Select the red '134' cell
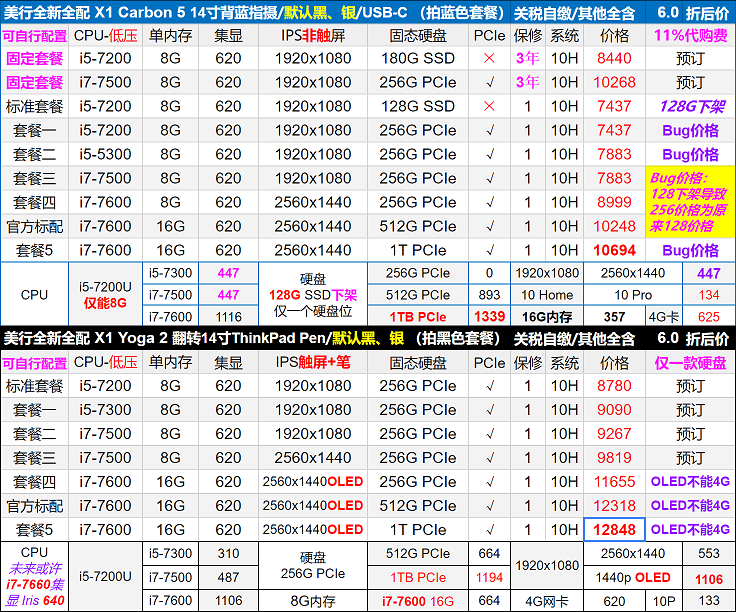Viewport: 736px width, 612px height. pos(709,295)
